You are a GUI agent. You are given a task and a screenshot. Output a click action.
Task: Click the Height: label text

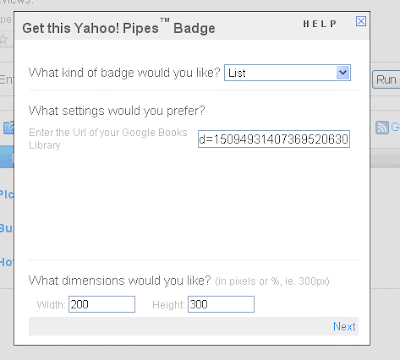(x=168, y=305)
